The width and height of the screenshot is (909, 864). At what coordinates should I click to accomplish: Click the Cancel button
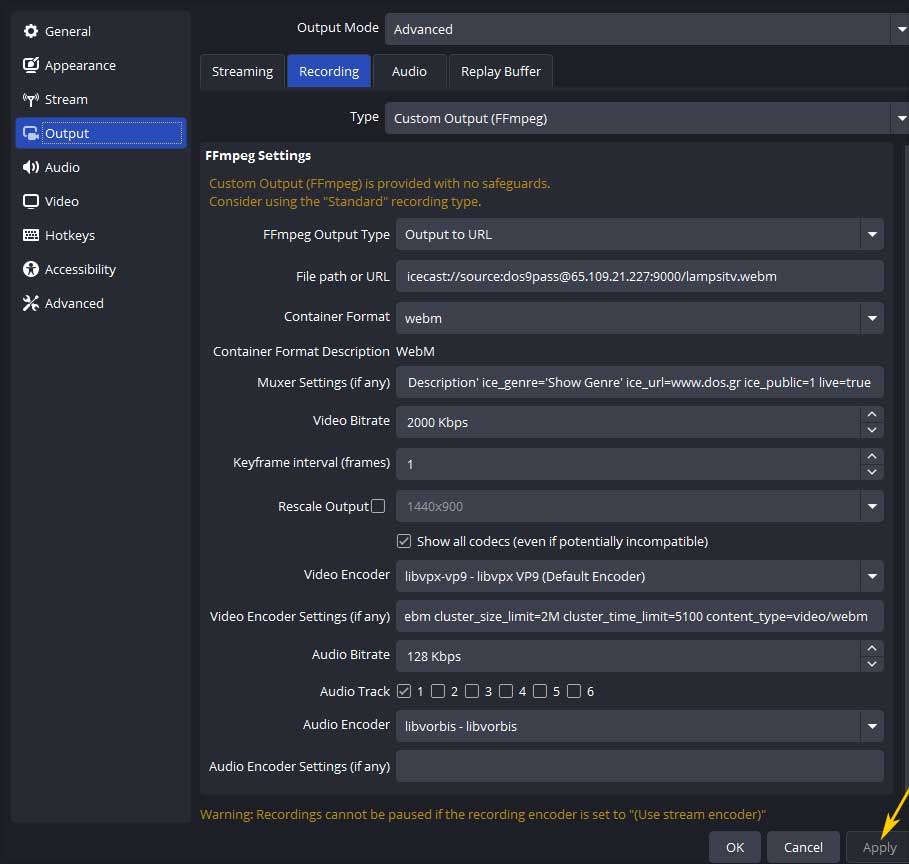[x=803, y=847]
